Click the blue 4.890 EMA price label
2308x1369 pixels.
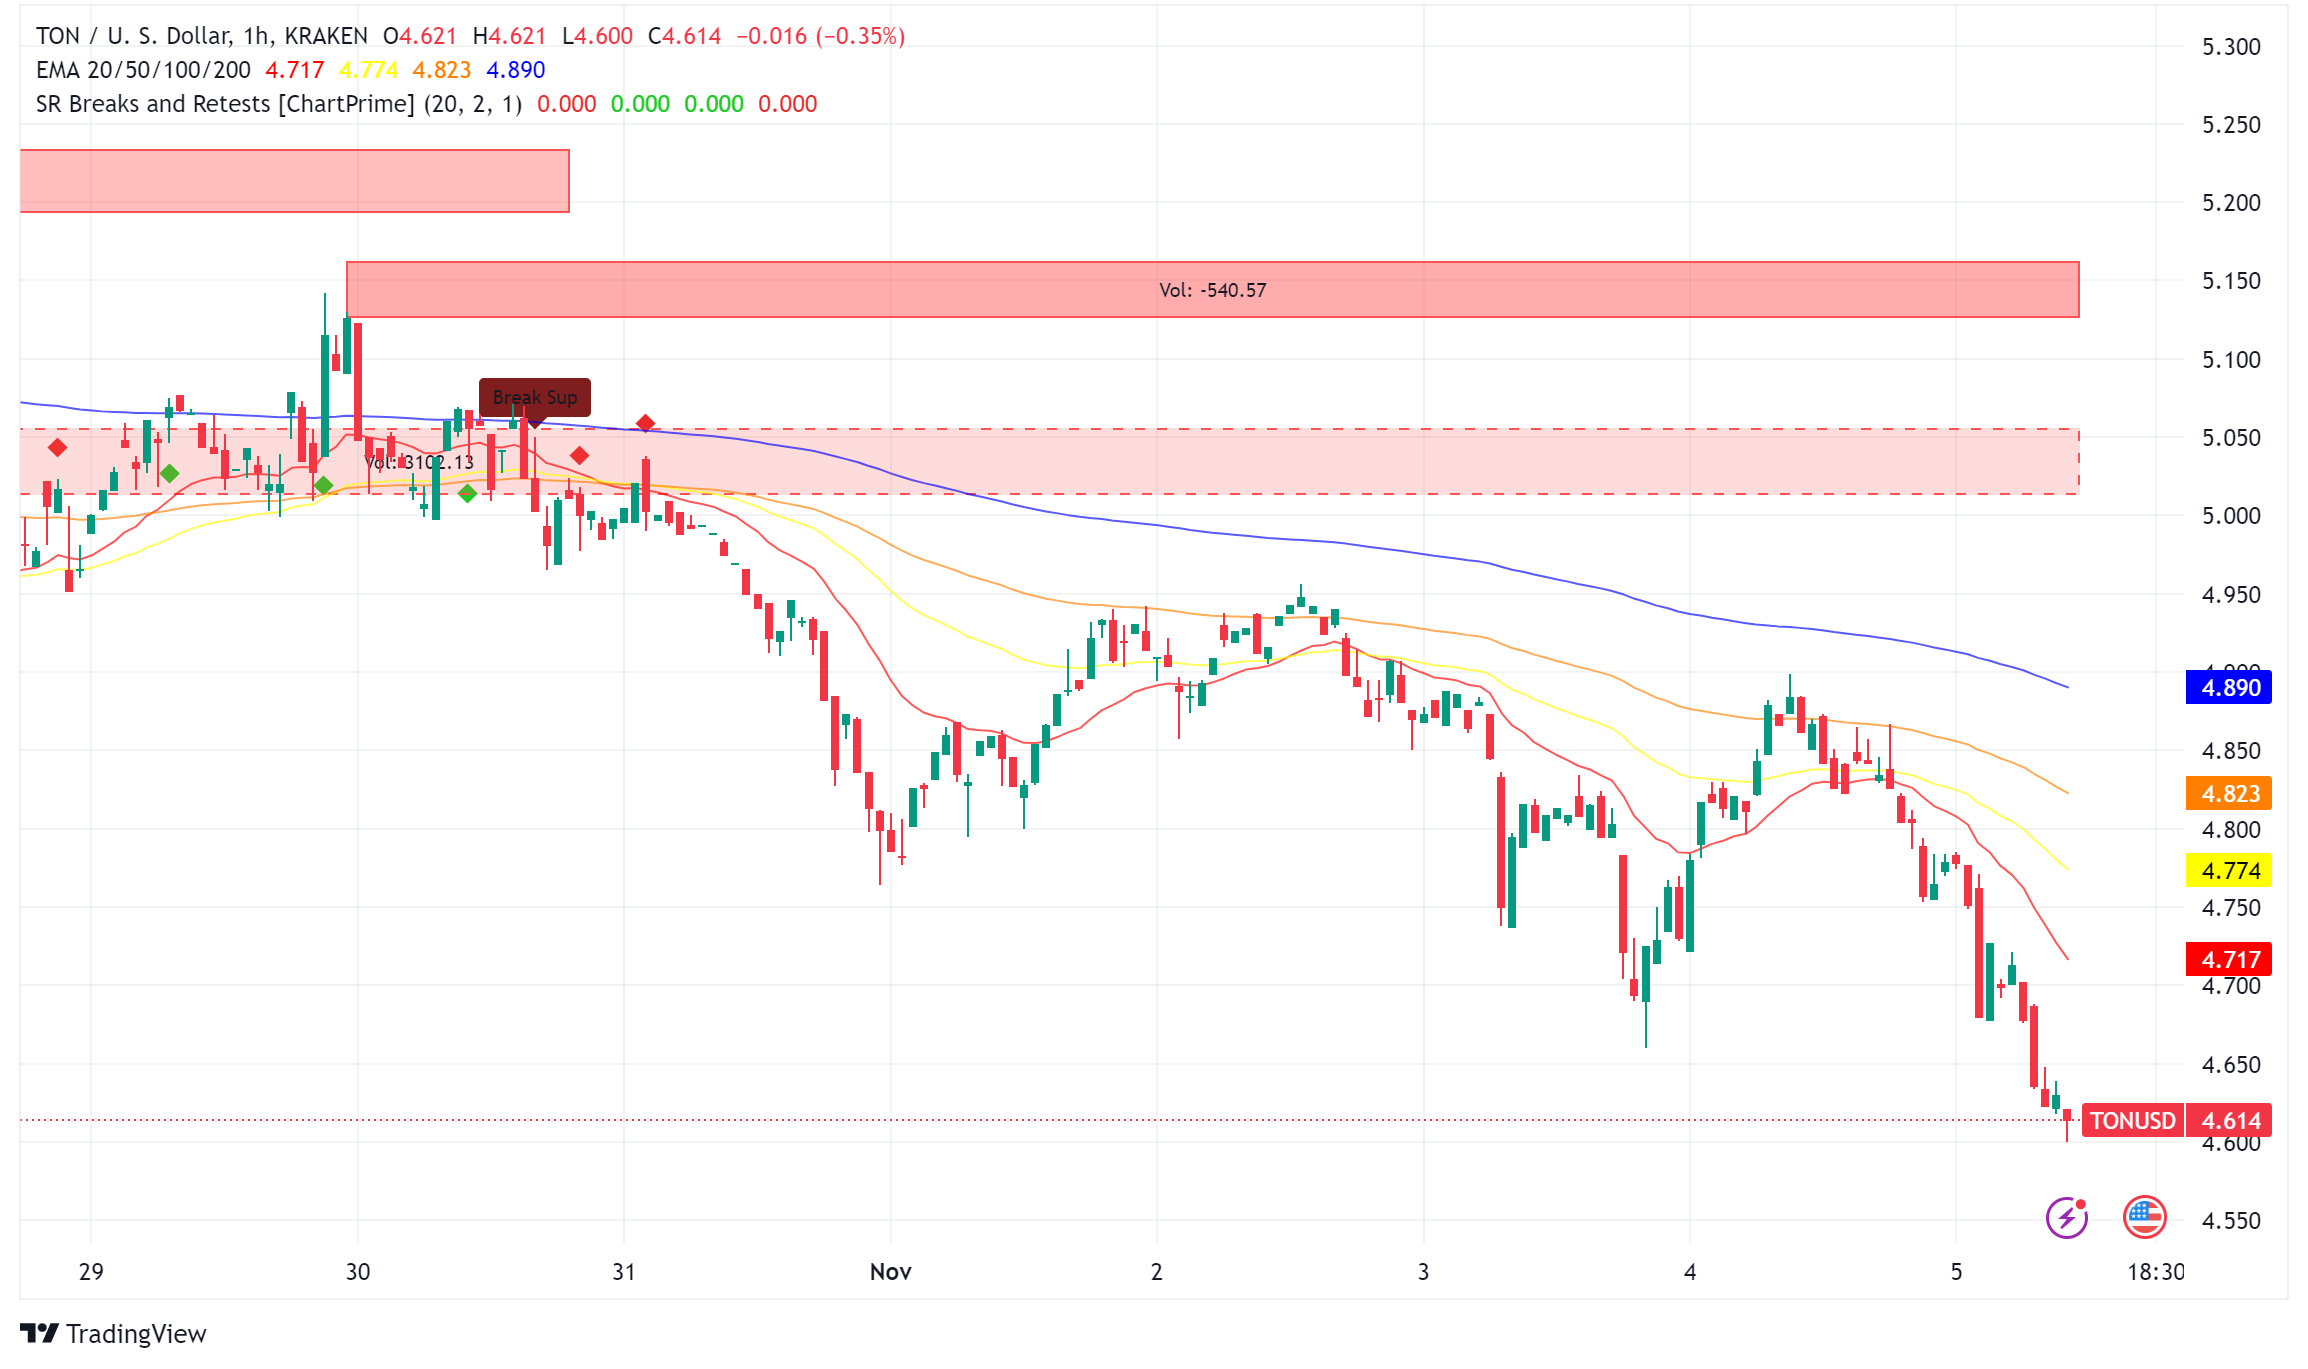2229,688
